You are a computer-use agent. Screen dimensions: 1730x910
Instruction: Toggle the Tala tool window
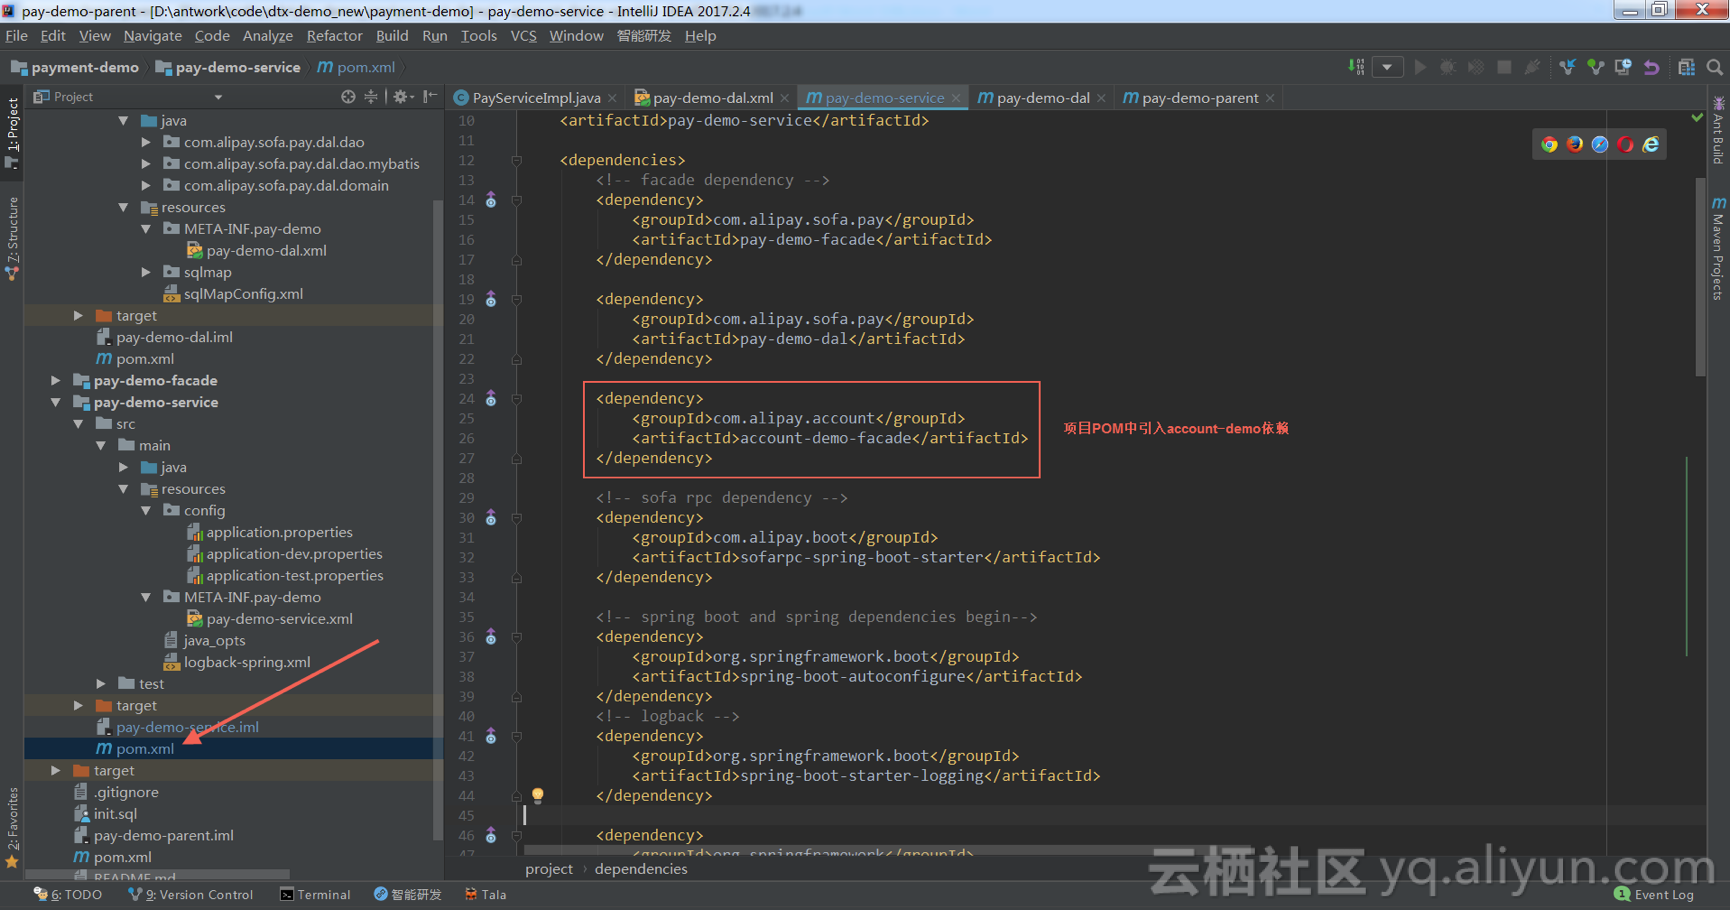tap(486, 894)
